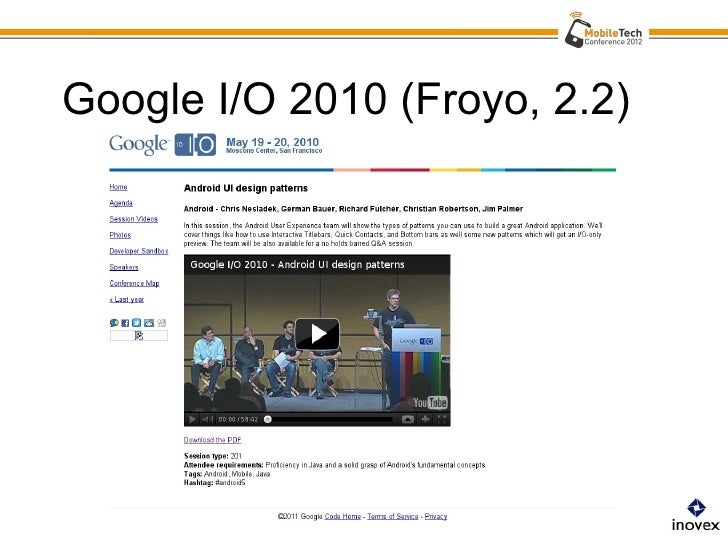Share the page on Twitter
Screen dimensions: 728x546
point(136,323)
